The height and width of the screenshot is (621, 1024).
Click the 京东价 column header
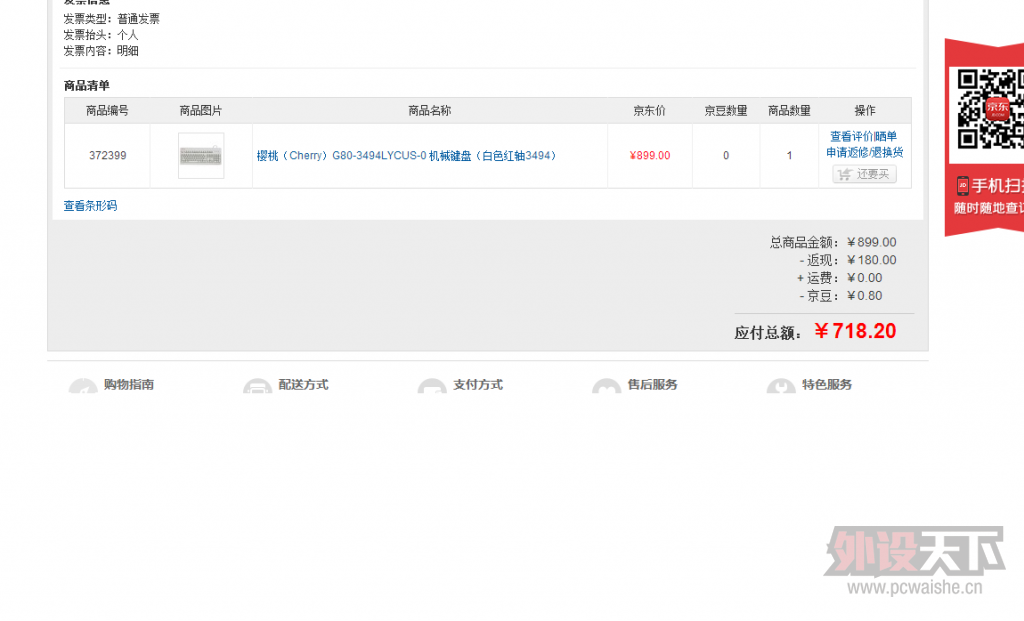(650, 110)
